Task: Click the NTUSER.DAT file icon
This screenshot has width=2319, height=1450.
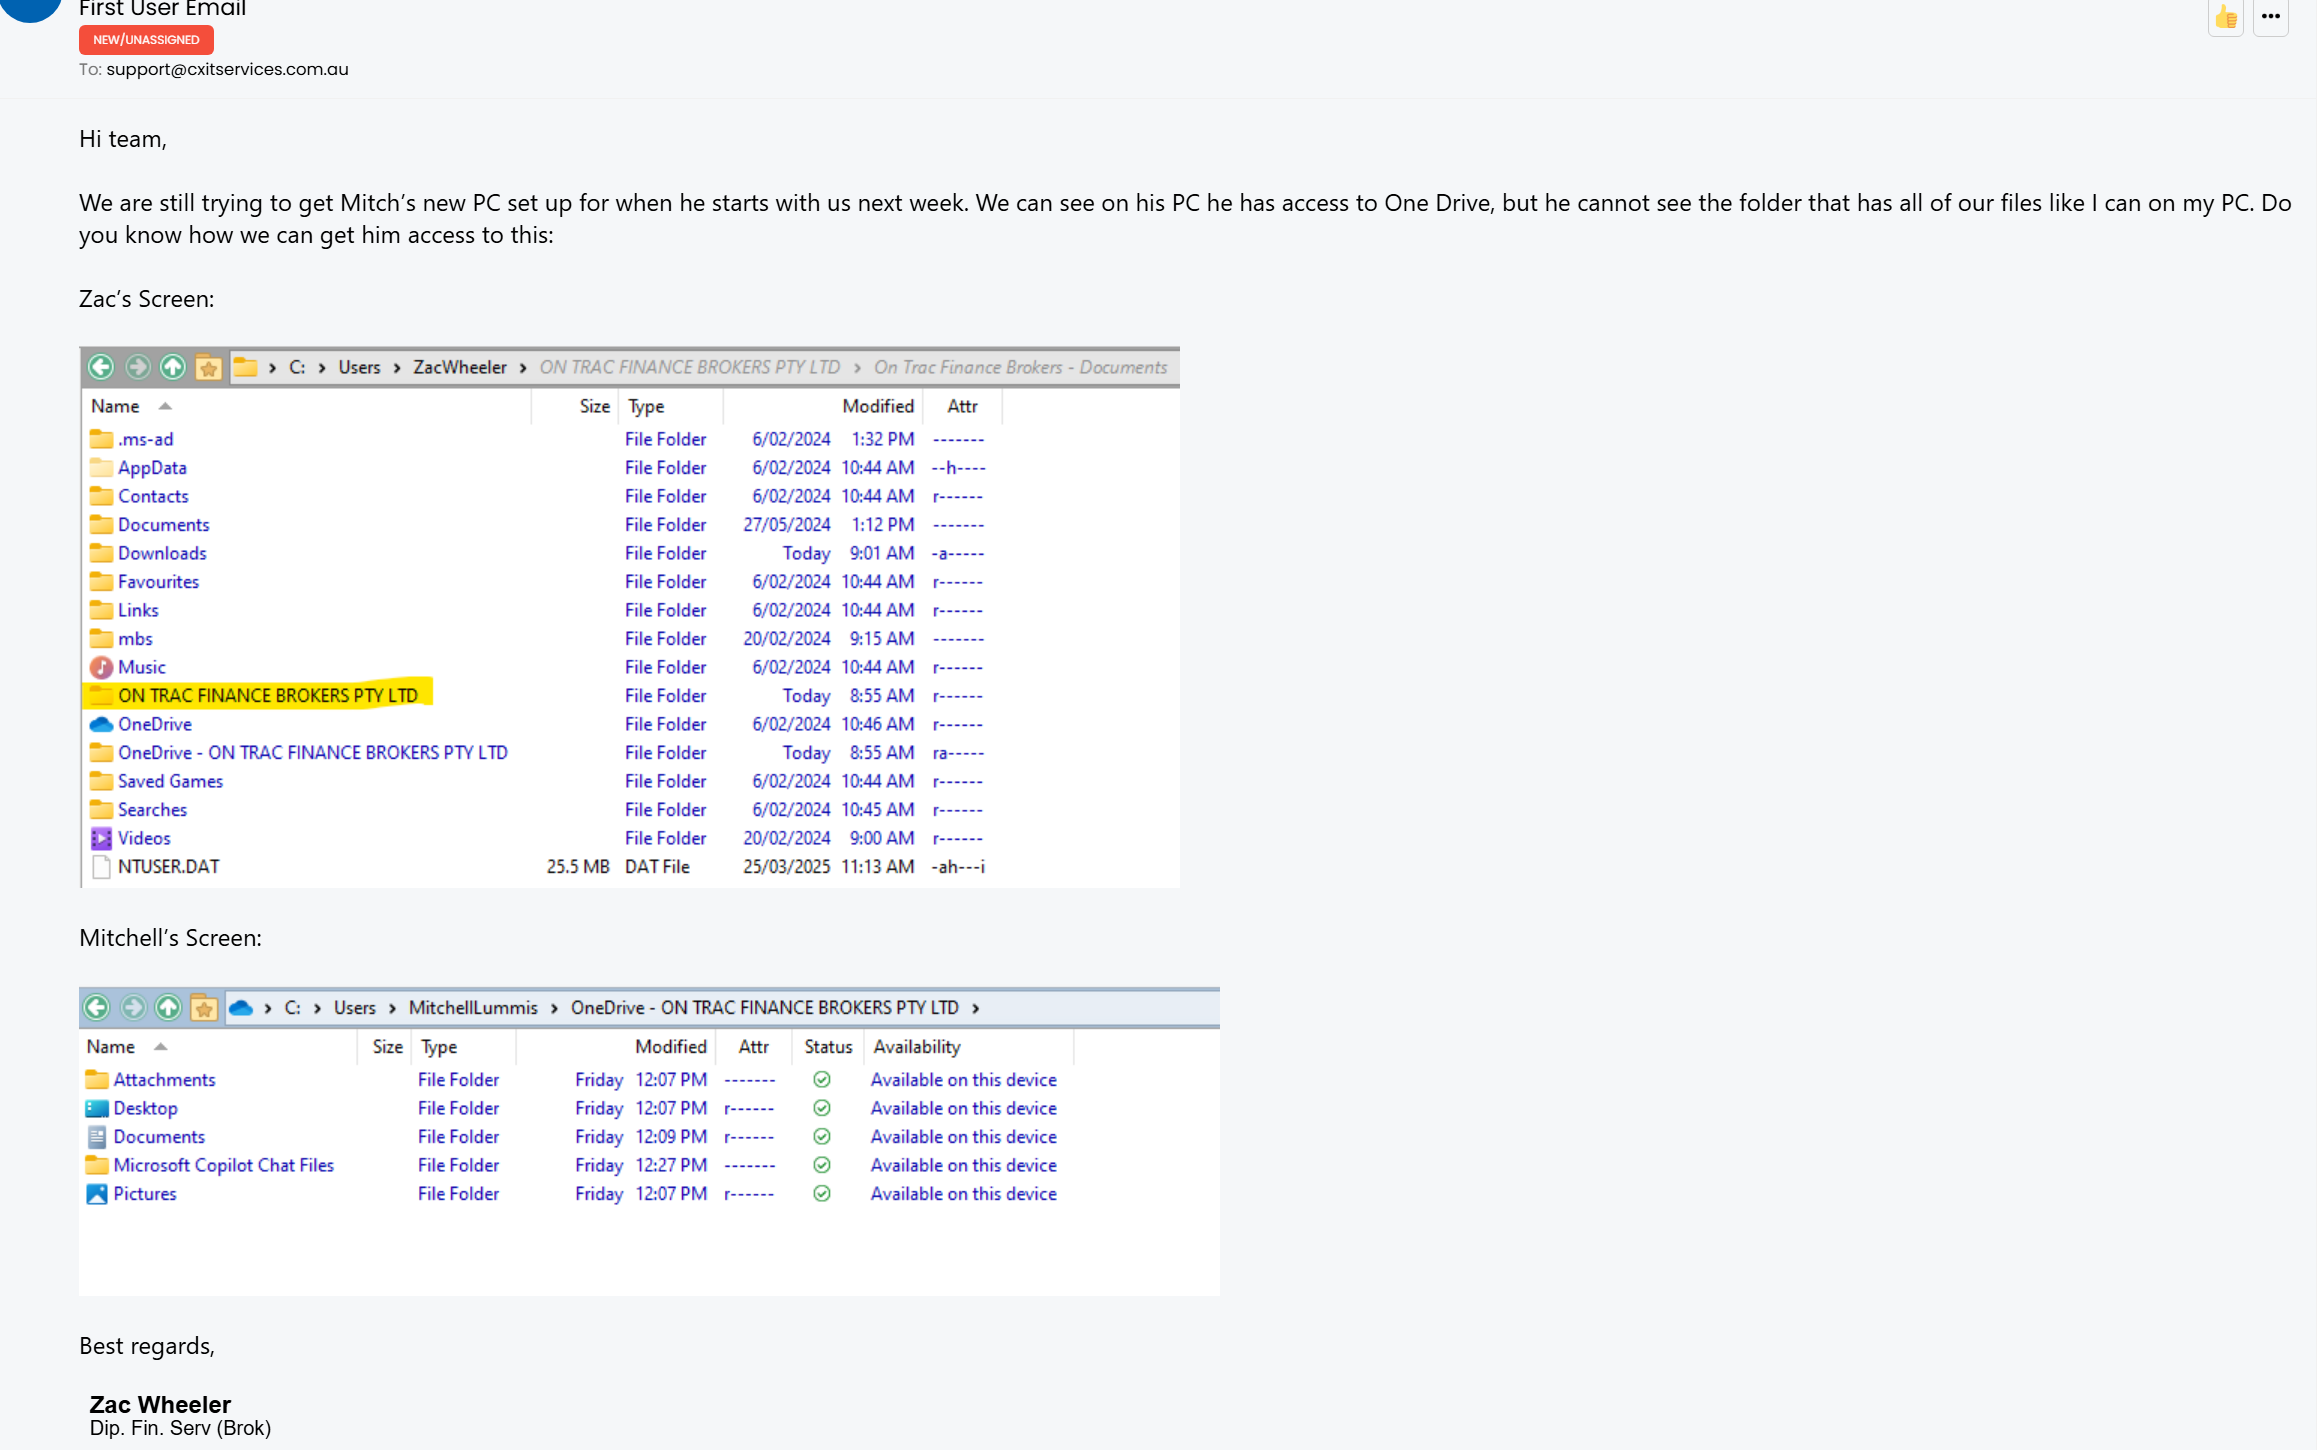Action: pos(101,867)
